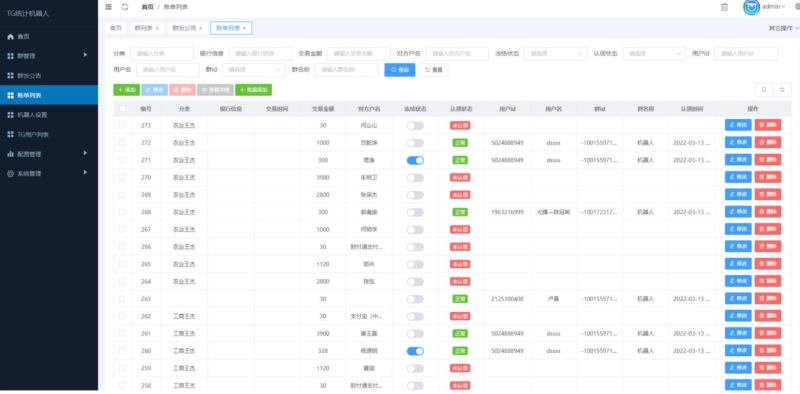This screenshot has width=800, height=394.
Task: Open 群发公告 in the sidebar menu
Action: (x=48, y=76)
